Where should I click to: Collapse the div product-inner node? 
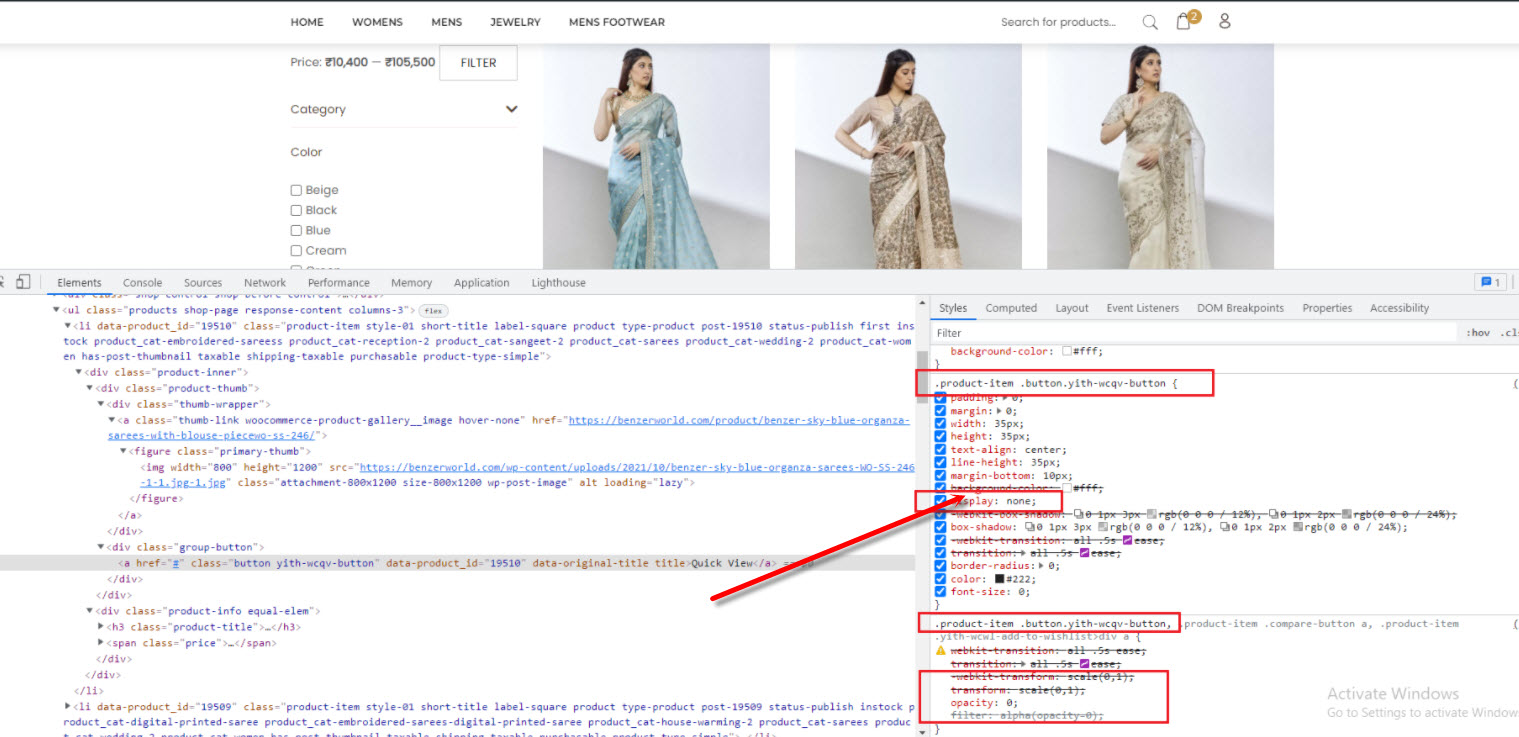(79, 372)
